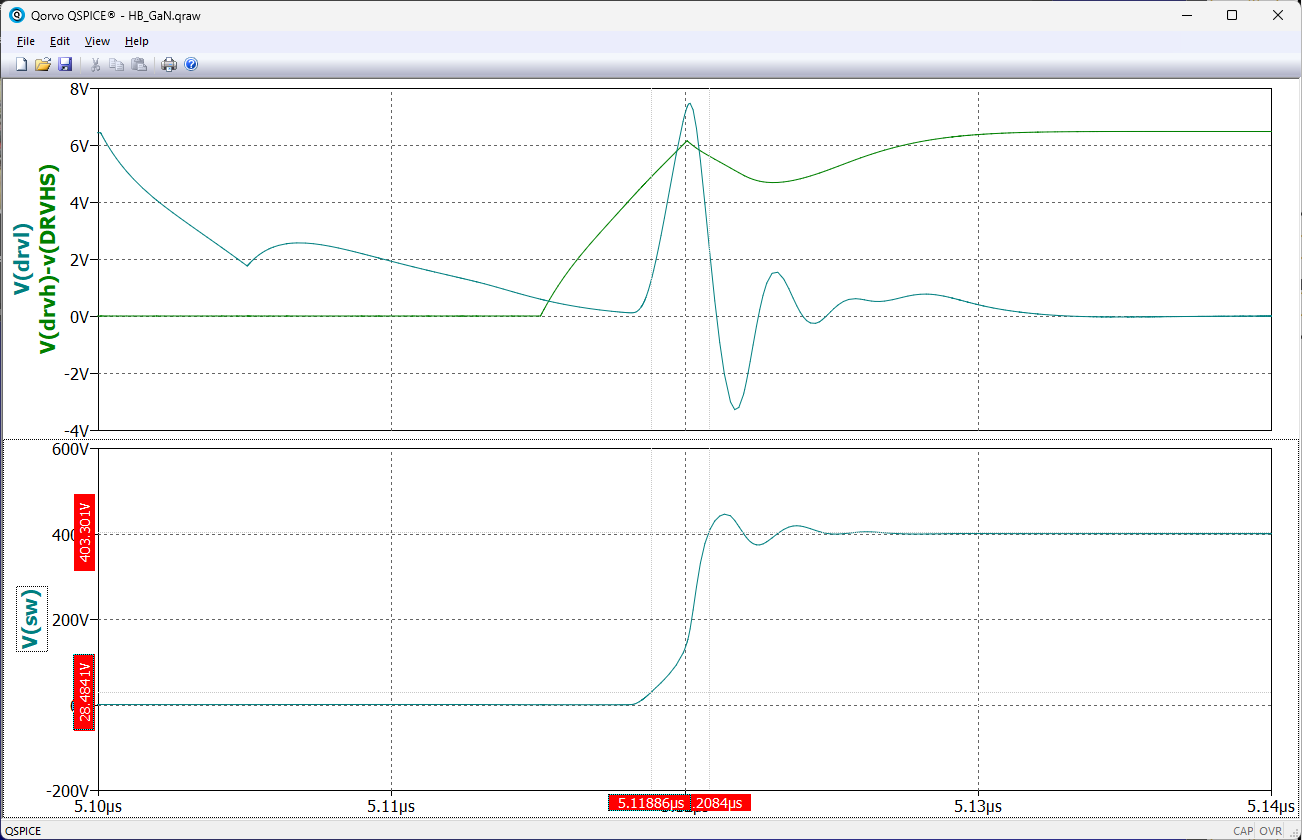1302x840 pixels.
Task: Open the Edit menu
Action: tap(60, 41)
